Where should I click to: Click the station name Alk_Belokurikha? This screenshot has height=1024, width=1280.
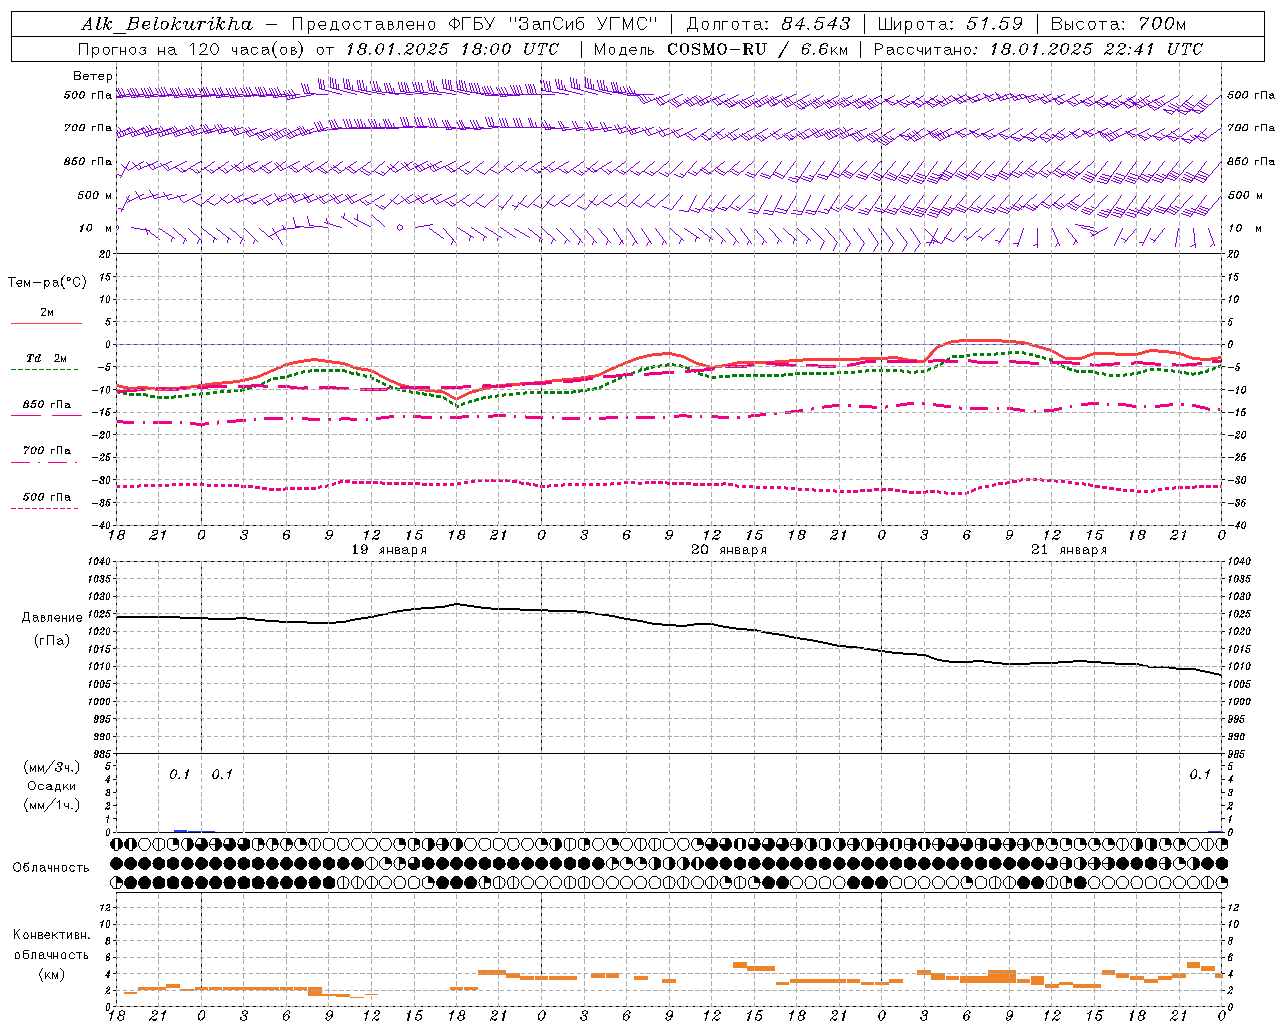tap(167, 24)
